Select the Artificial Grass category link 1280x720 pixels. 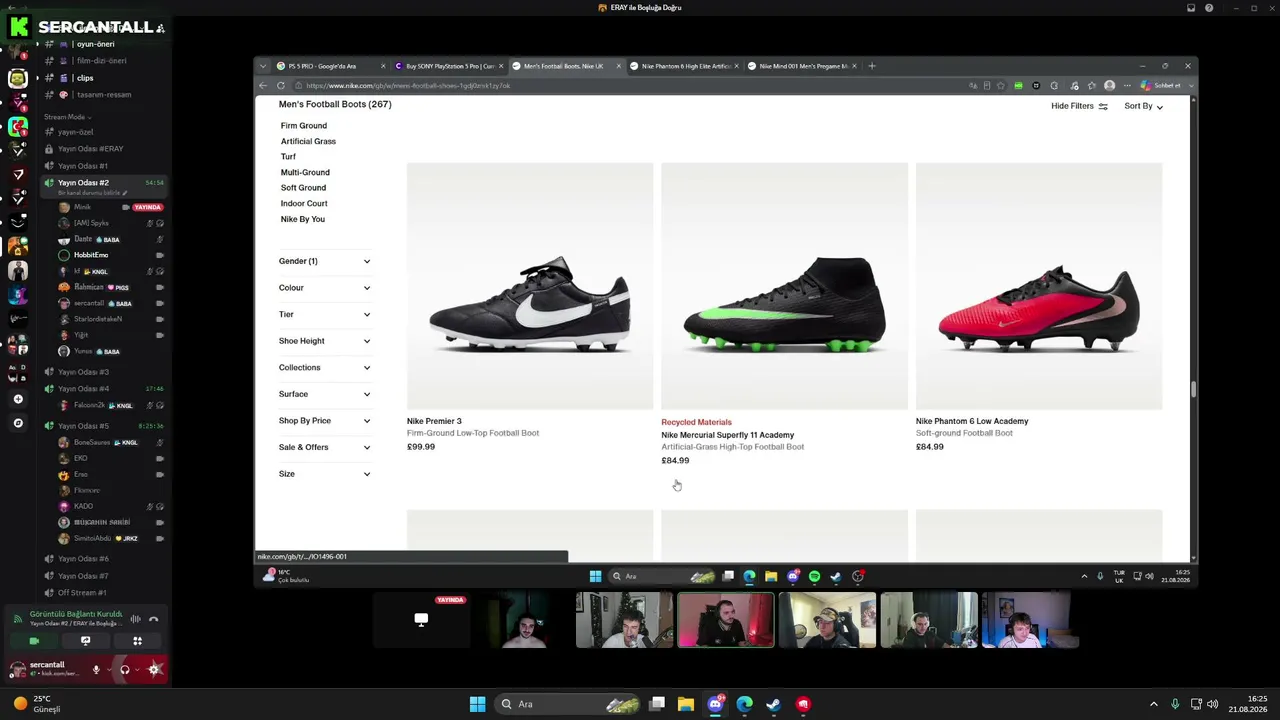(308, 141)
